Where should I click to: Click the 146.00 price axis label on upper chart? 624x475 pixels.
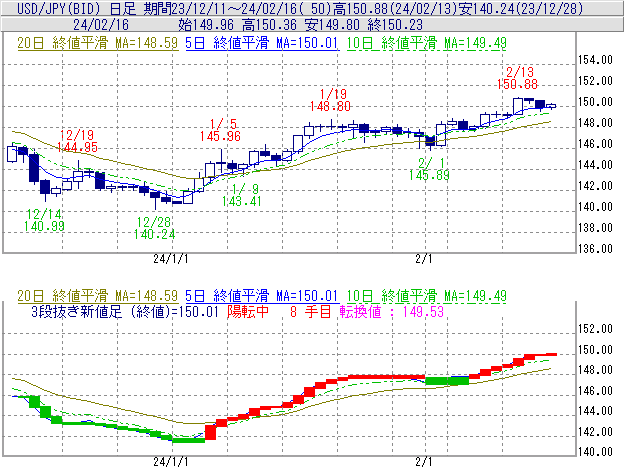pos(595,144)
